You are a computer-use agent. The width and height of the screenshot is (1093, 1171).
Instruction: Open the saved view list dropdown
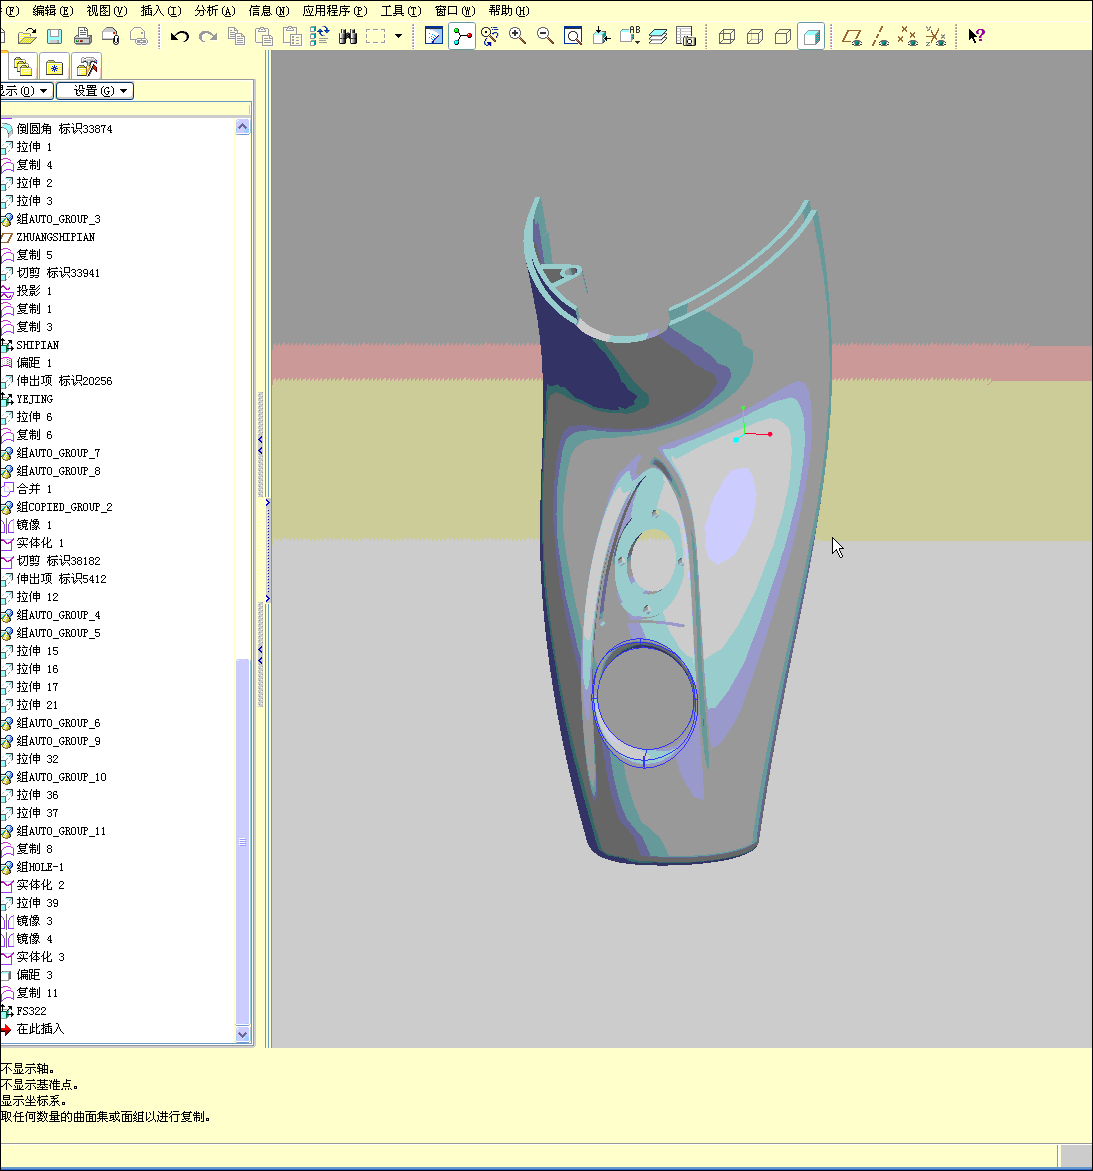pyautogui.click(x=629, y=36)
